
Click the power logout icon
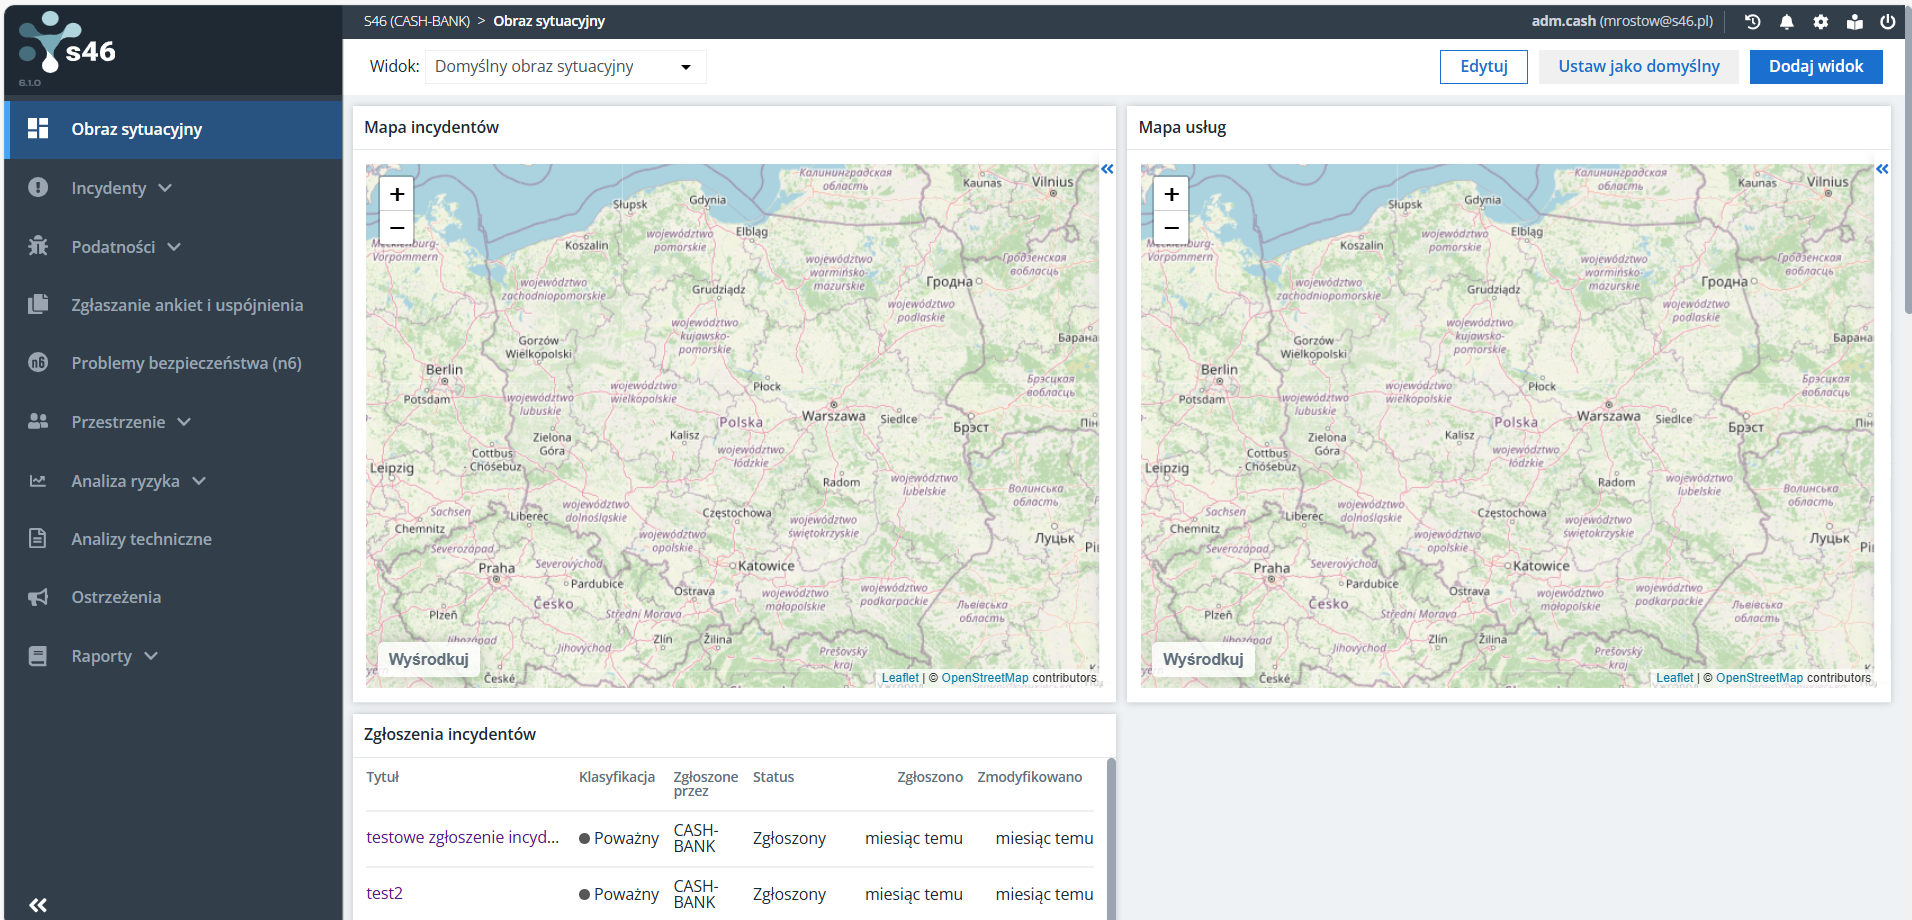[x=1887, y=21]
